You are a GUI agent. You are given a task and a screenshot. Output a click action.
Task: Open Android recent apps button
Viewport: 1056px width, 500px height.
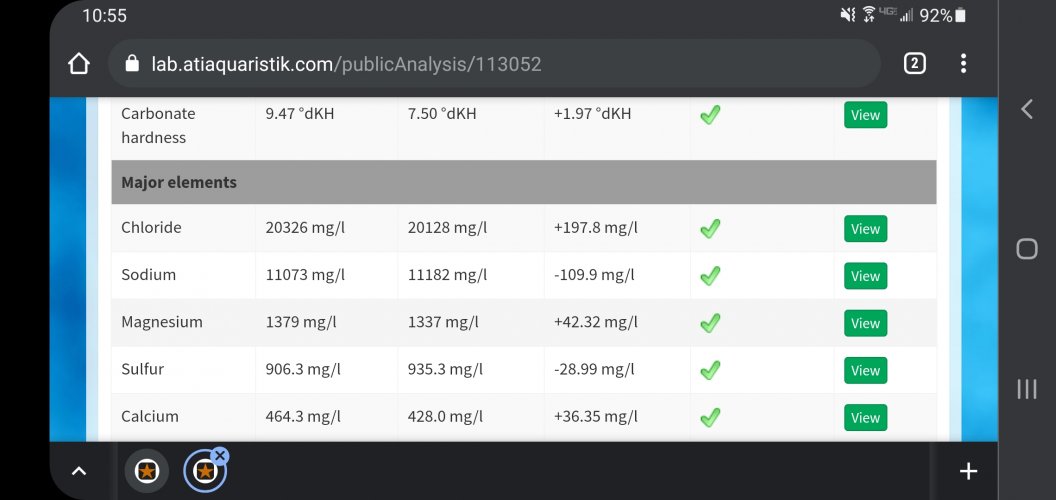[1027, 389]
